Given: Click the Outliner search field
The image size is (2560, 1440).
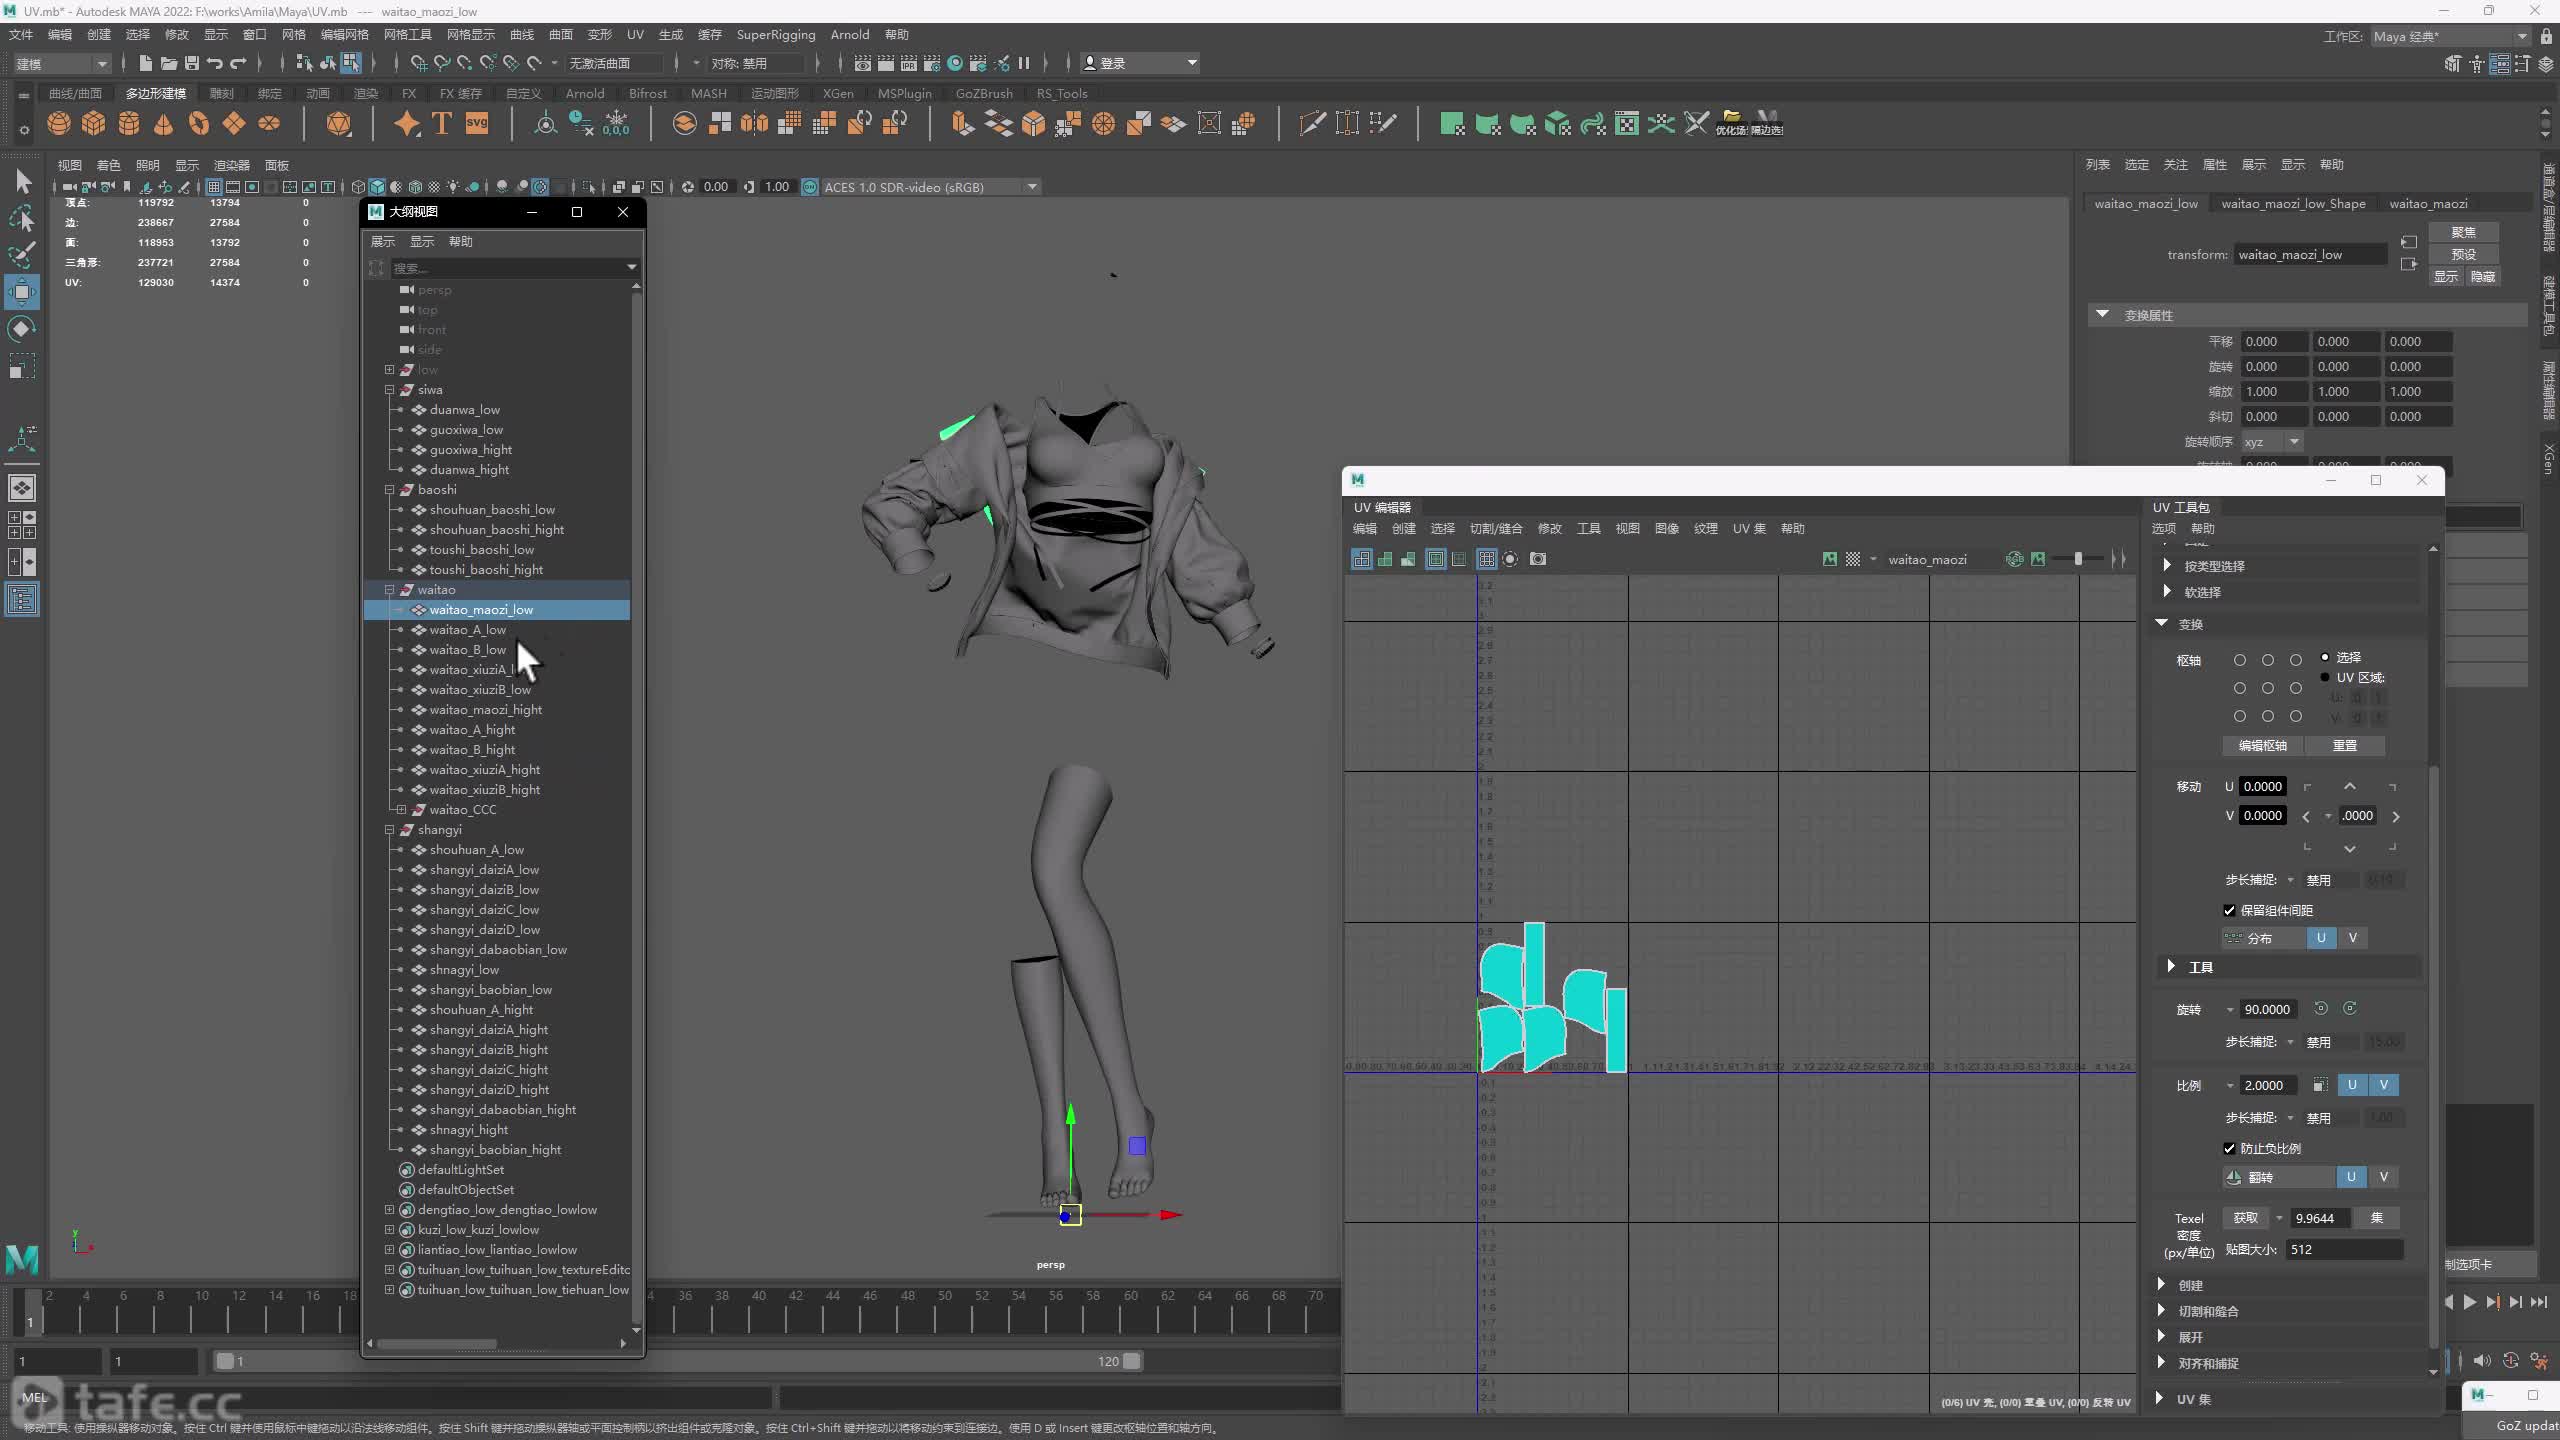Looking at the screenshot, I should click(508, 268).
